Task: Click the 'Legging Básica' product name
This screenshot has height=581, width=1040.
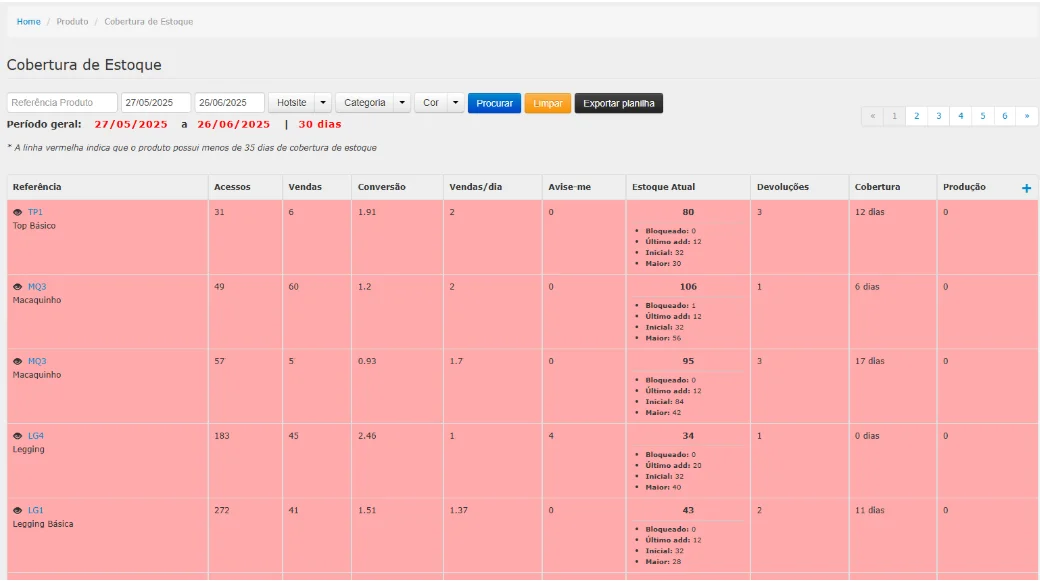Action: [x=43, y=524]
